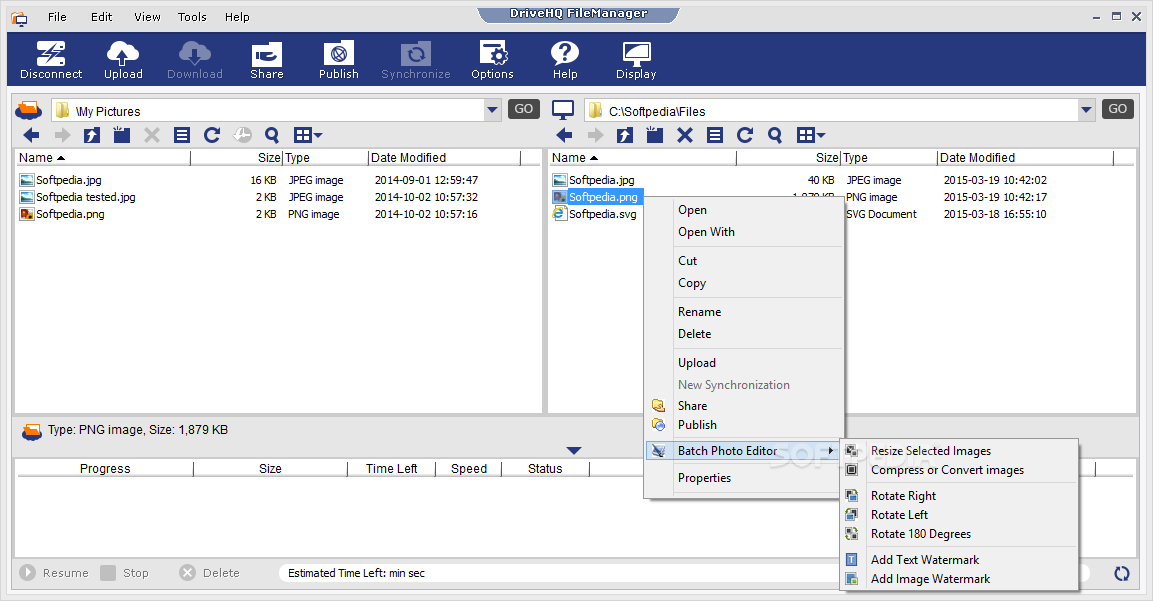The width and height of the screenshot is (1153, 601).
Task: Search in the local Files pane
Action: tap(775, 135)
